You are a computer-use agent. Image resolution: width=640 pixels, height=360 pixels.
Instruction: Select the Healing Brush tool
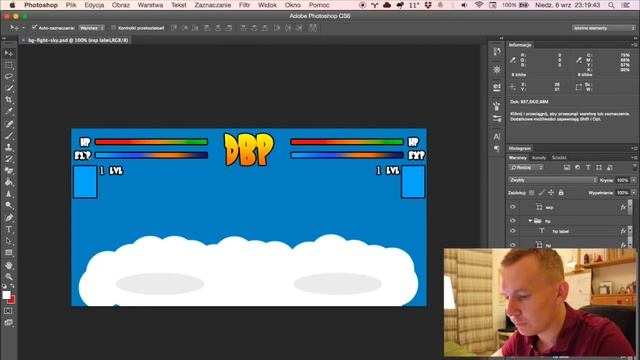(9, 124)
